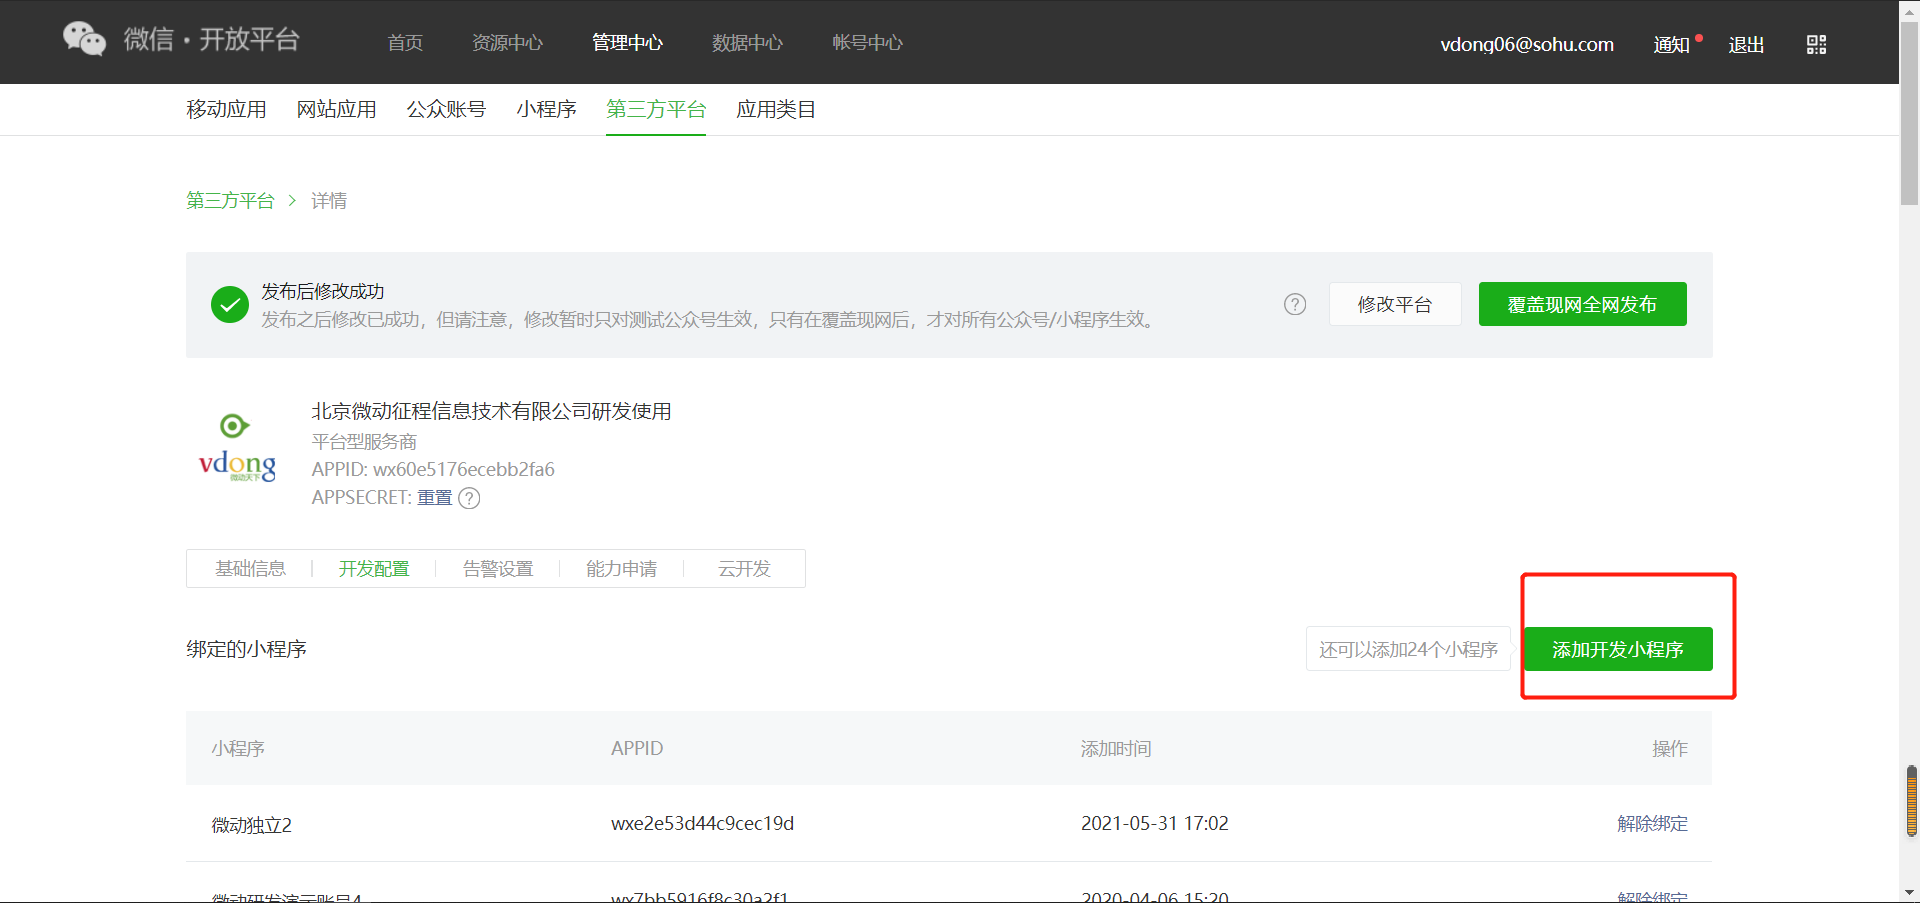Click the 微动独立2 row name
The image size is (1920, 903).
pyautogui.click(x=251, y=824)
